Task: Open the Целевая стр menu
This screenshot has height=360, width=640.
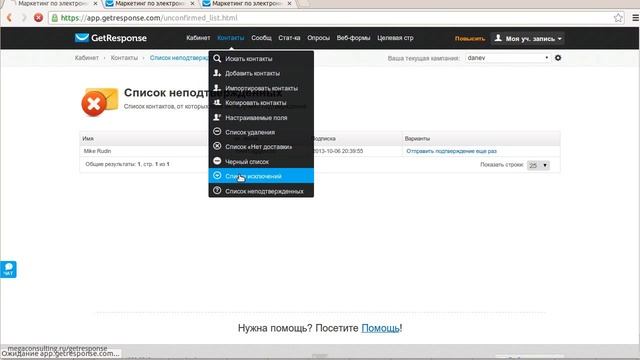Action: 395,38
